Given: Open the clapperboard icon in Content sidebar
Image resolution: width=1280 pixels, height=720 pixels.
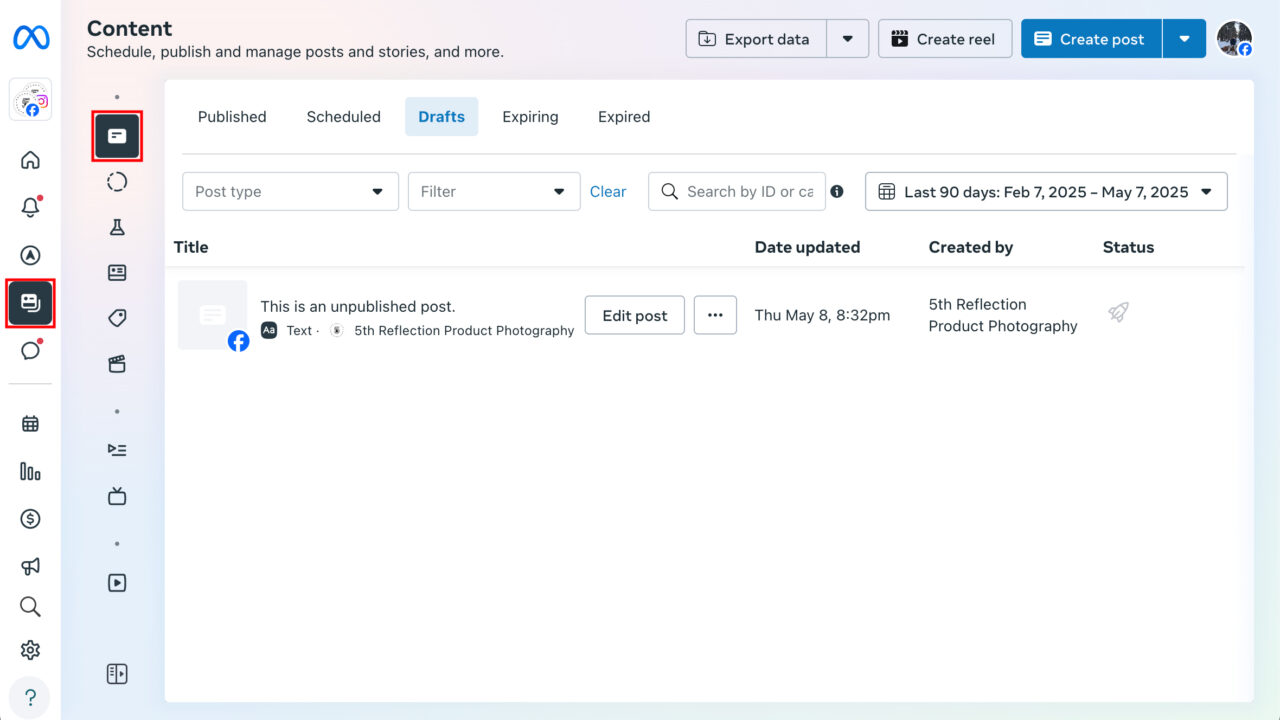Looking at the screenshot, I should [117, 364].
